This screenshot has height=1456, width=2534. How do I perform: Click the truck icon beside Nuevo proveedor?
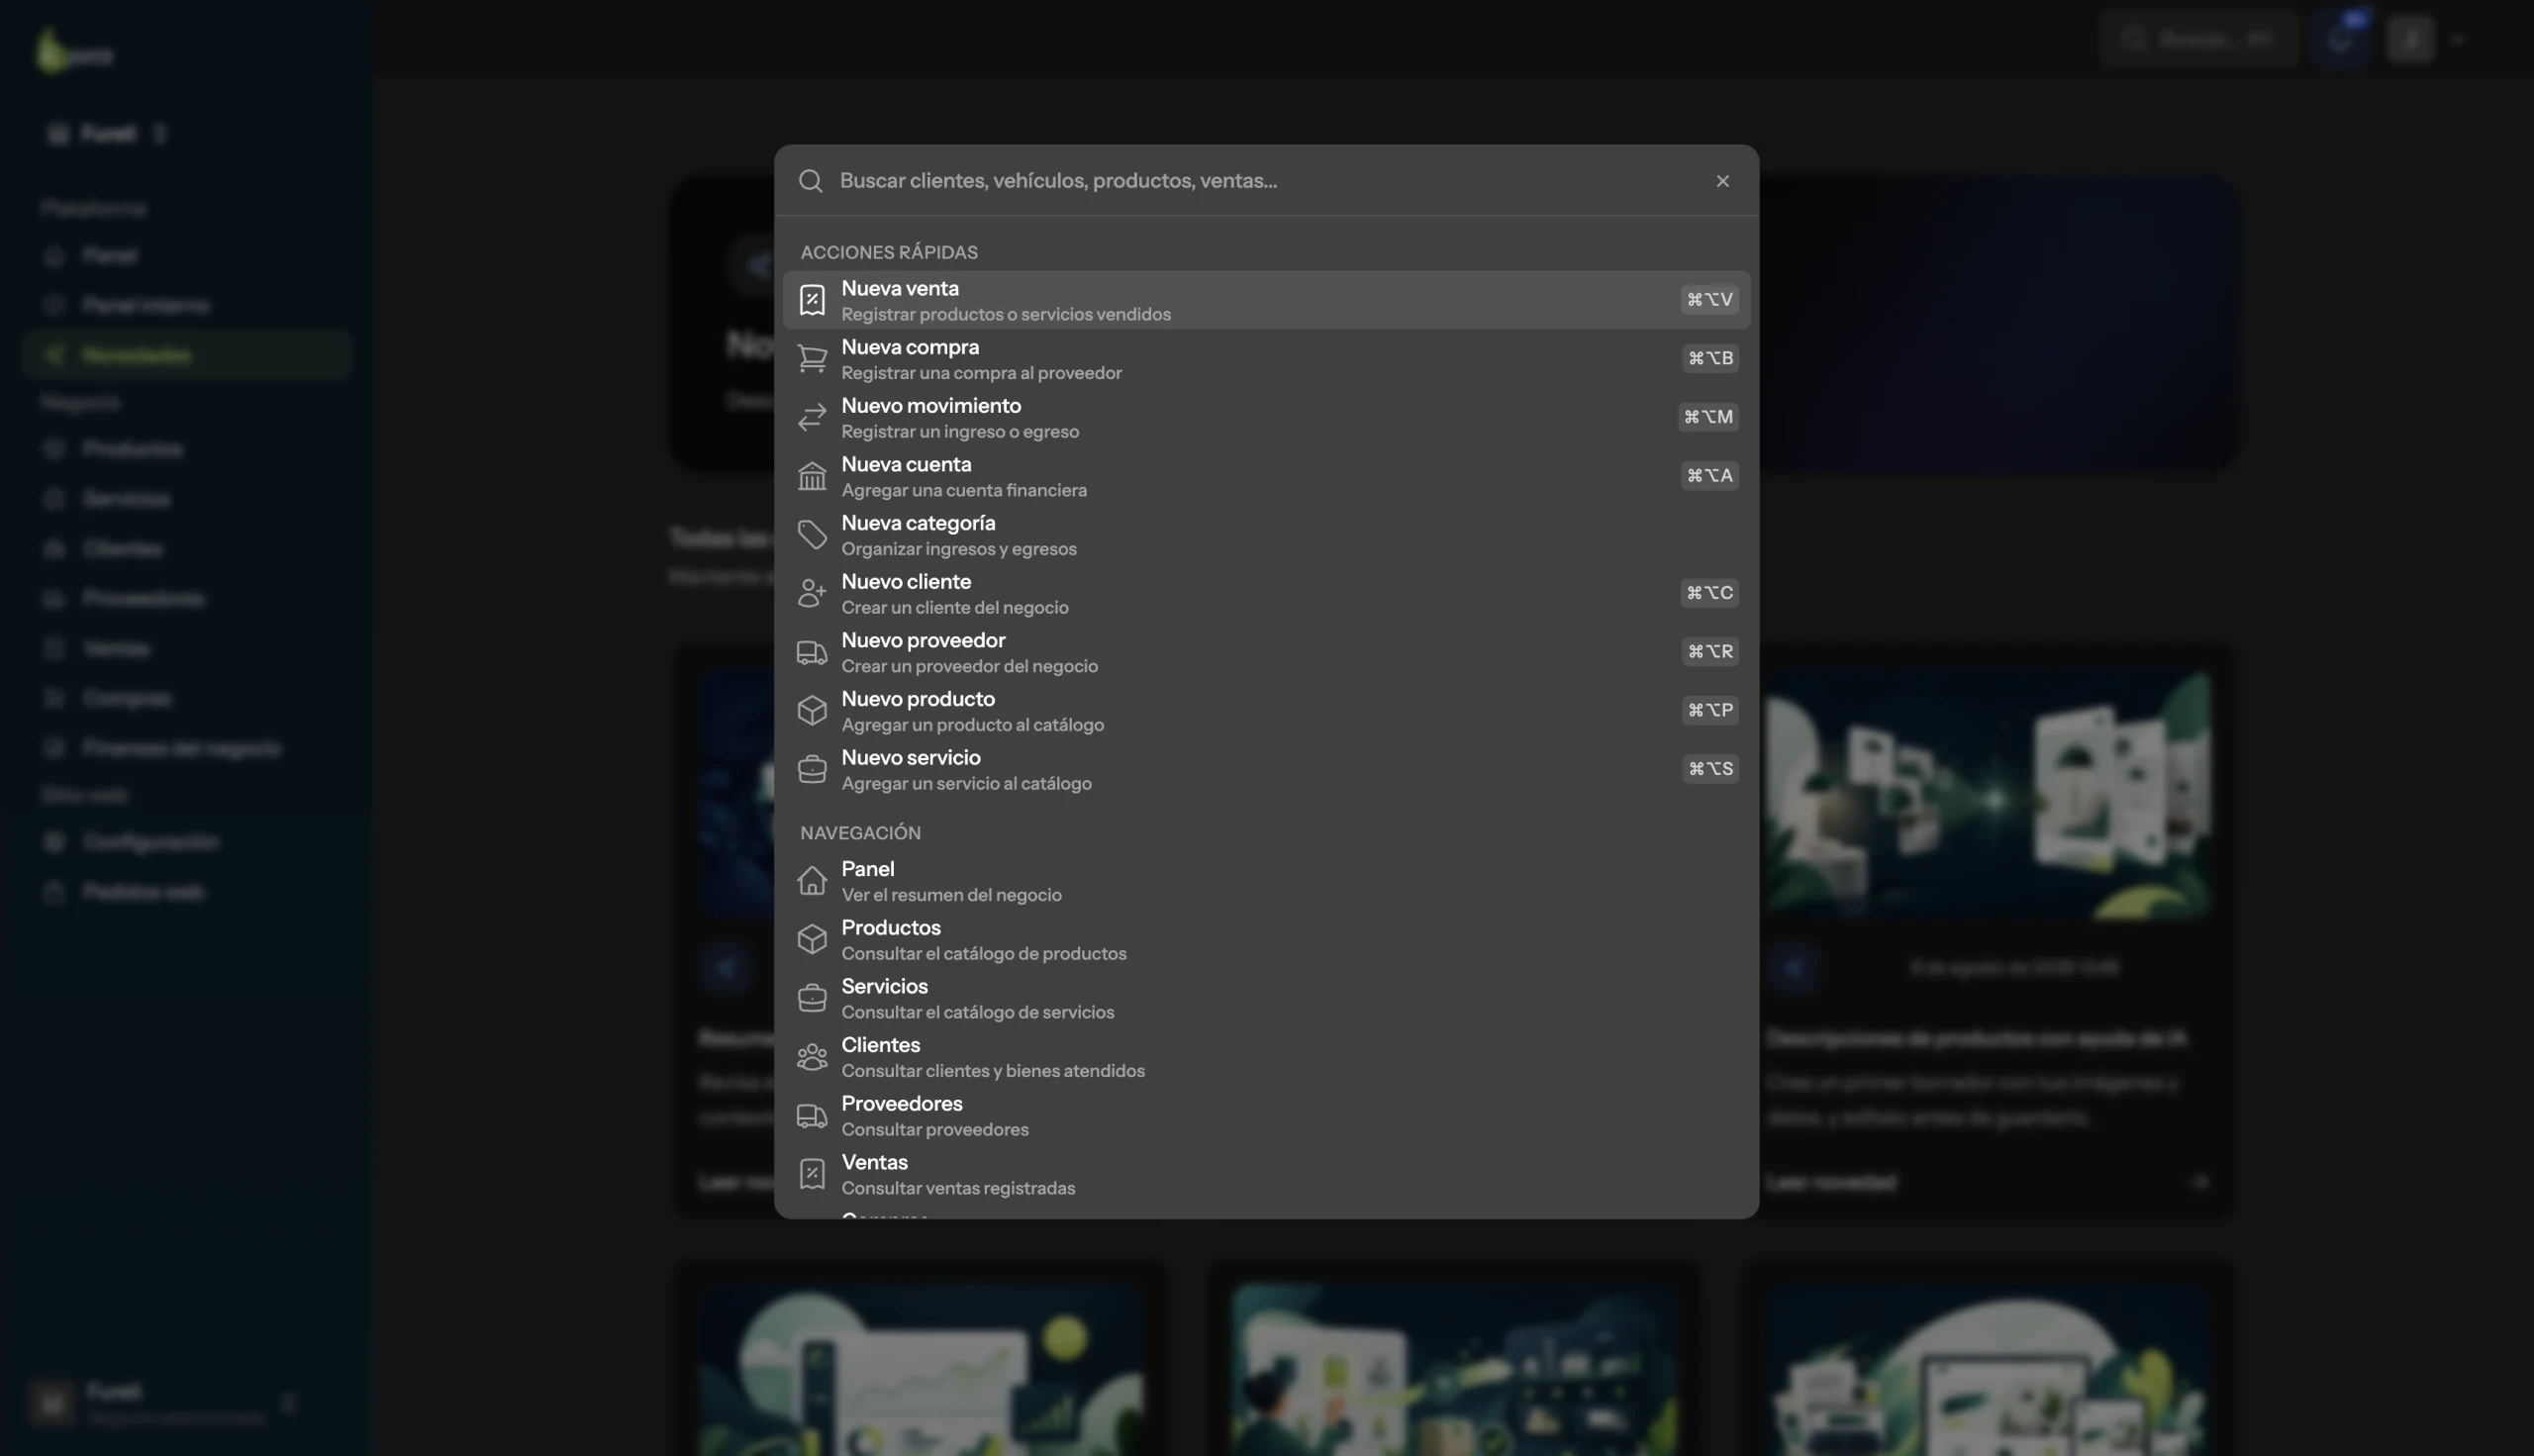(x=812, y=652)
